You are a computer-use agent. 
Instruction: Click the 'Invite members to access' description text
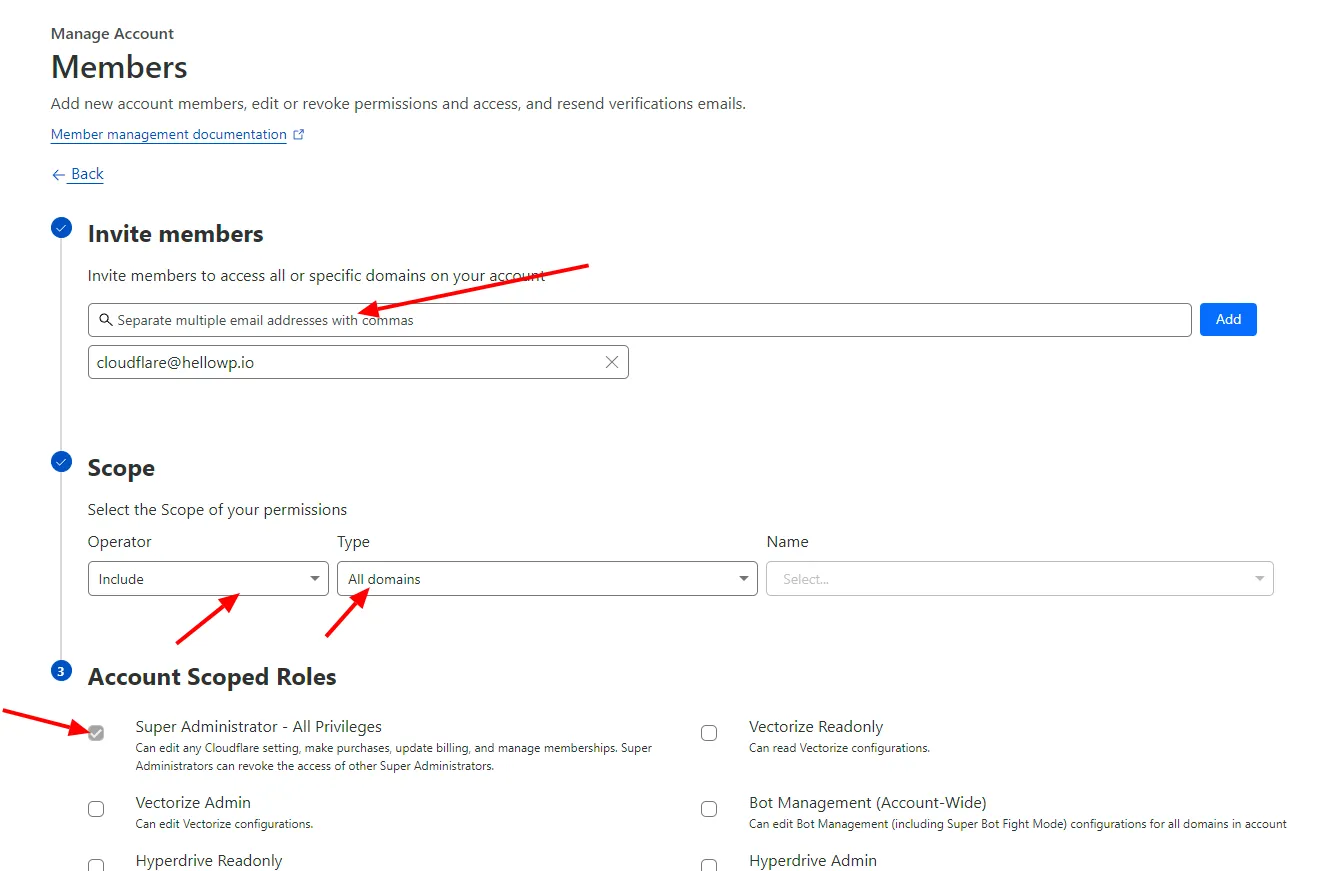[x=317, y=276]
